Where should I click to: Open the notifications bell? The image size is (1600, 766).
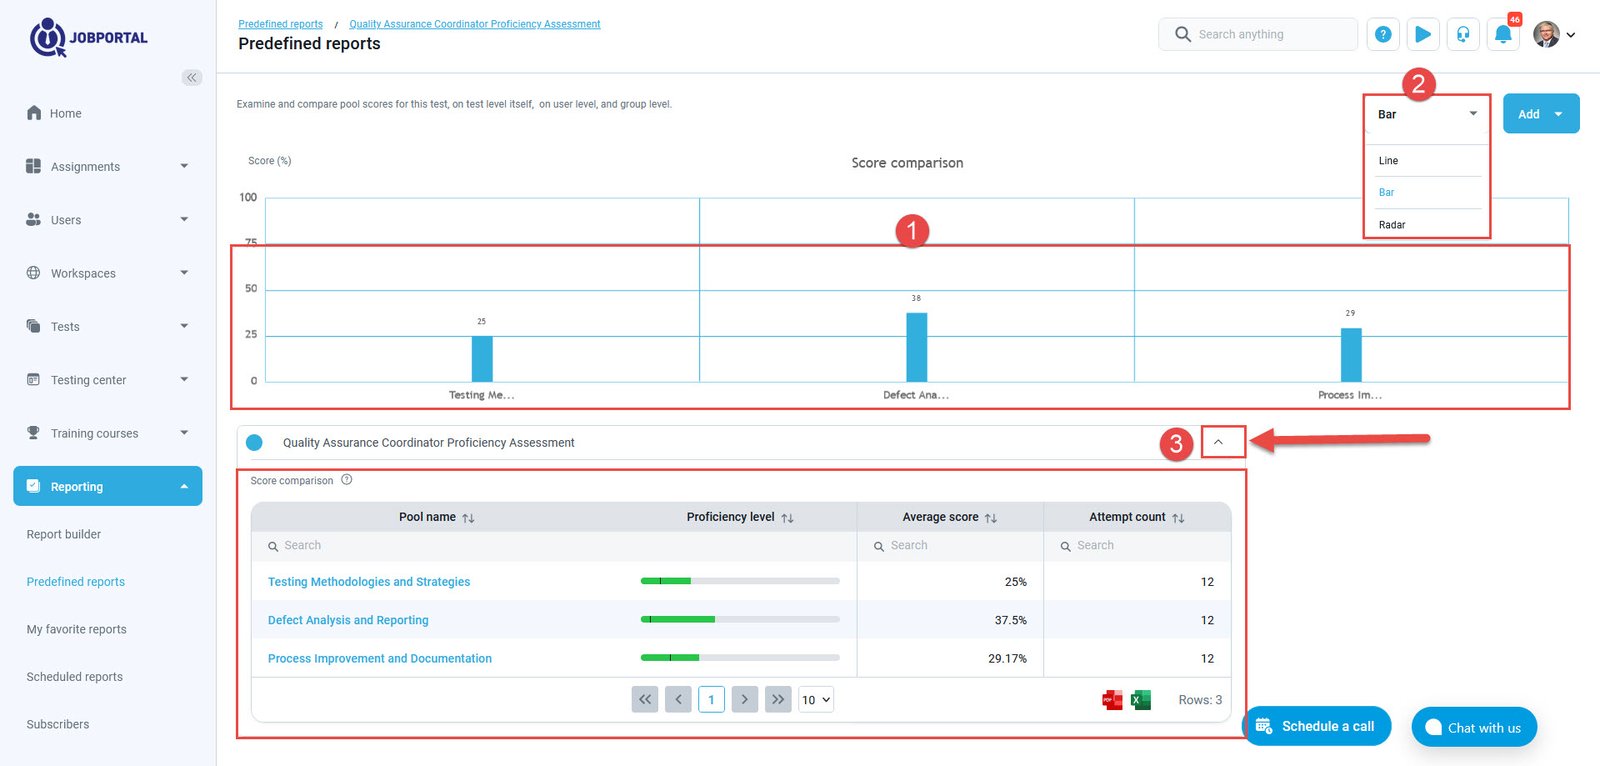(x=1503, y=34)
